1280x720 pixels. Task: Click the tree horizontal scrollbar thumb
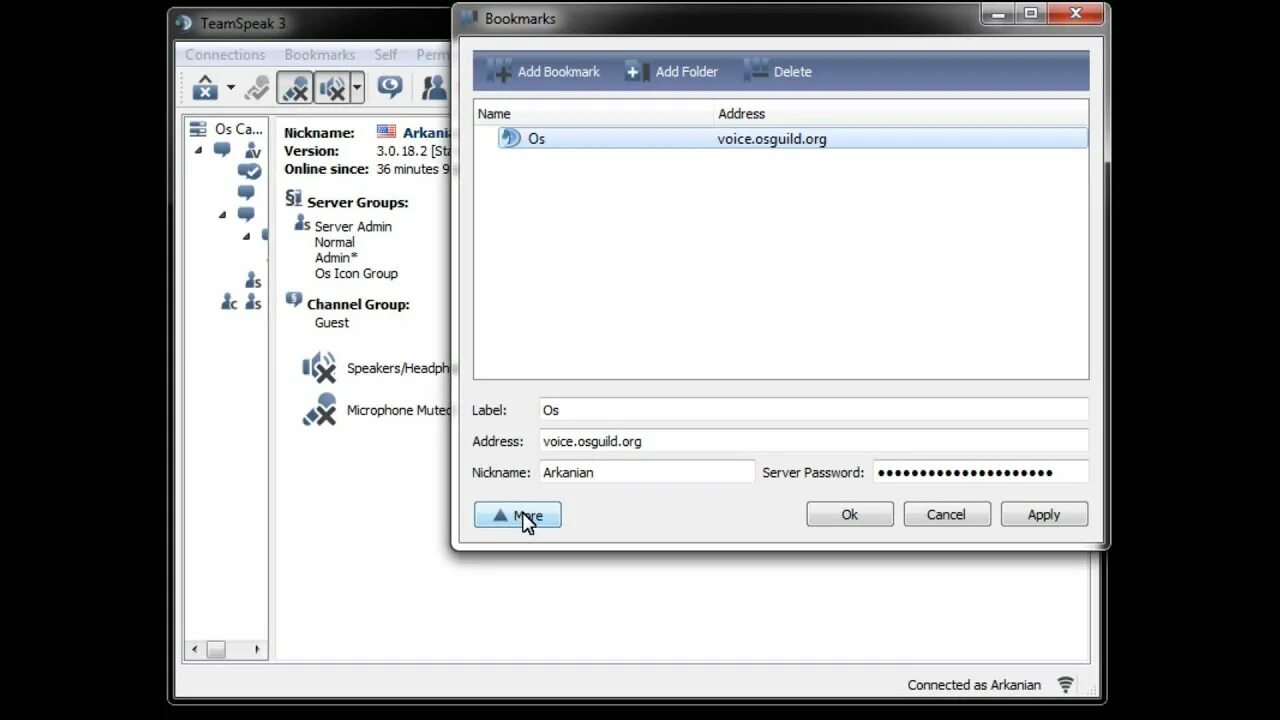pyautogui.click(x=215, y=649)
